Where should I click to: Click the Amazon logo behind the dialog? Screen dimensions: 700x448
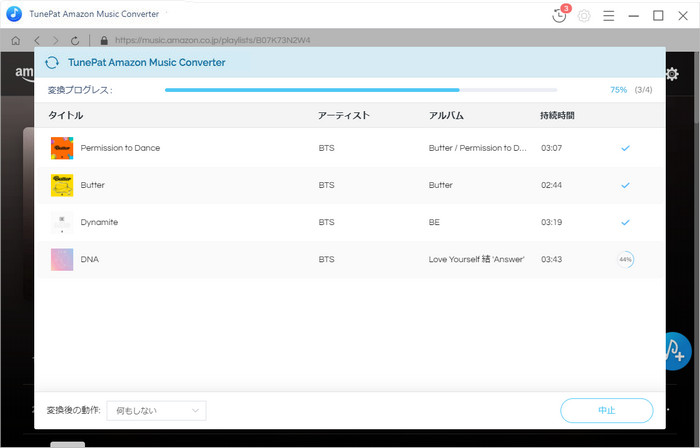[x=25, y=73]
